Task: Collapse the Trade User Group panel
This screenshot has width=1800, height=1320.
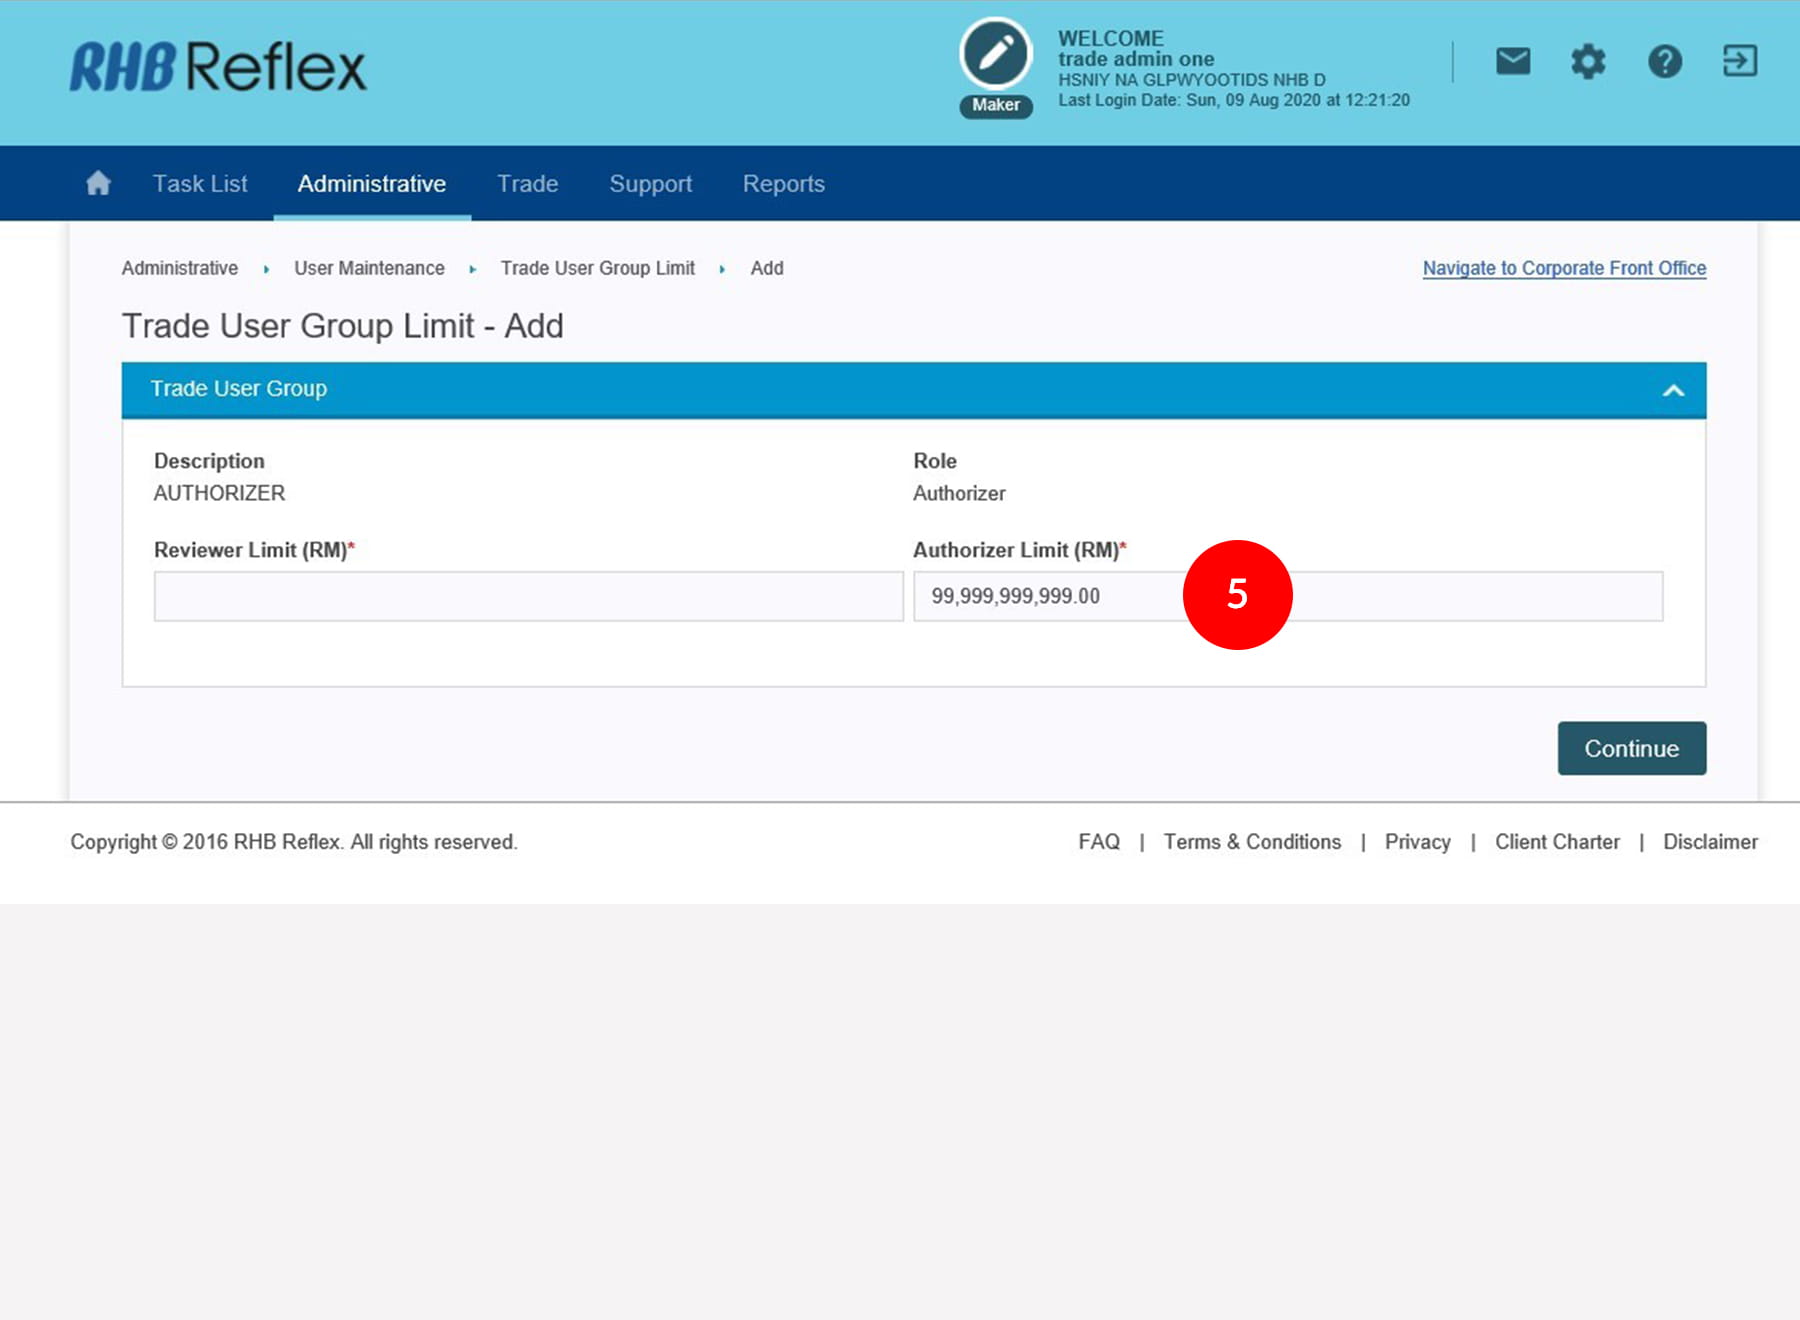Action: click(1673, 390)
